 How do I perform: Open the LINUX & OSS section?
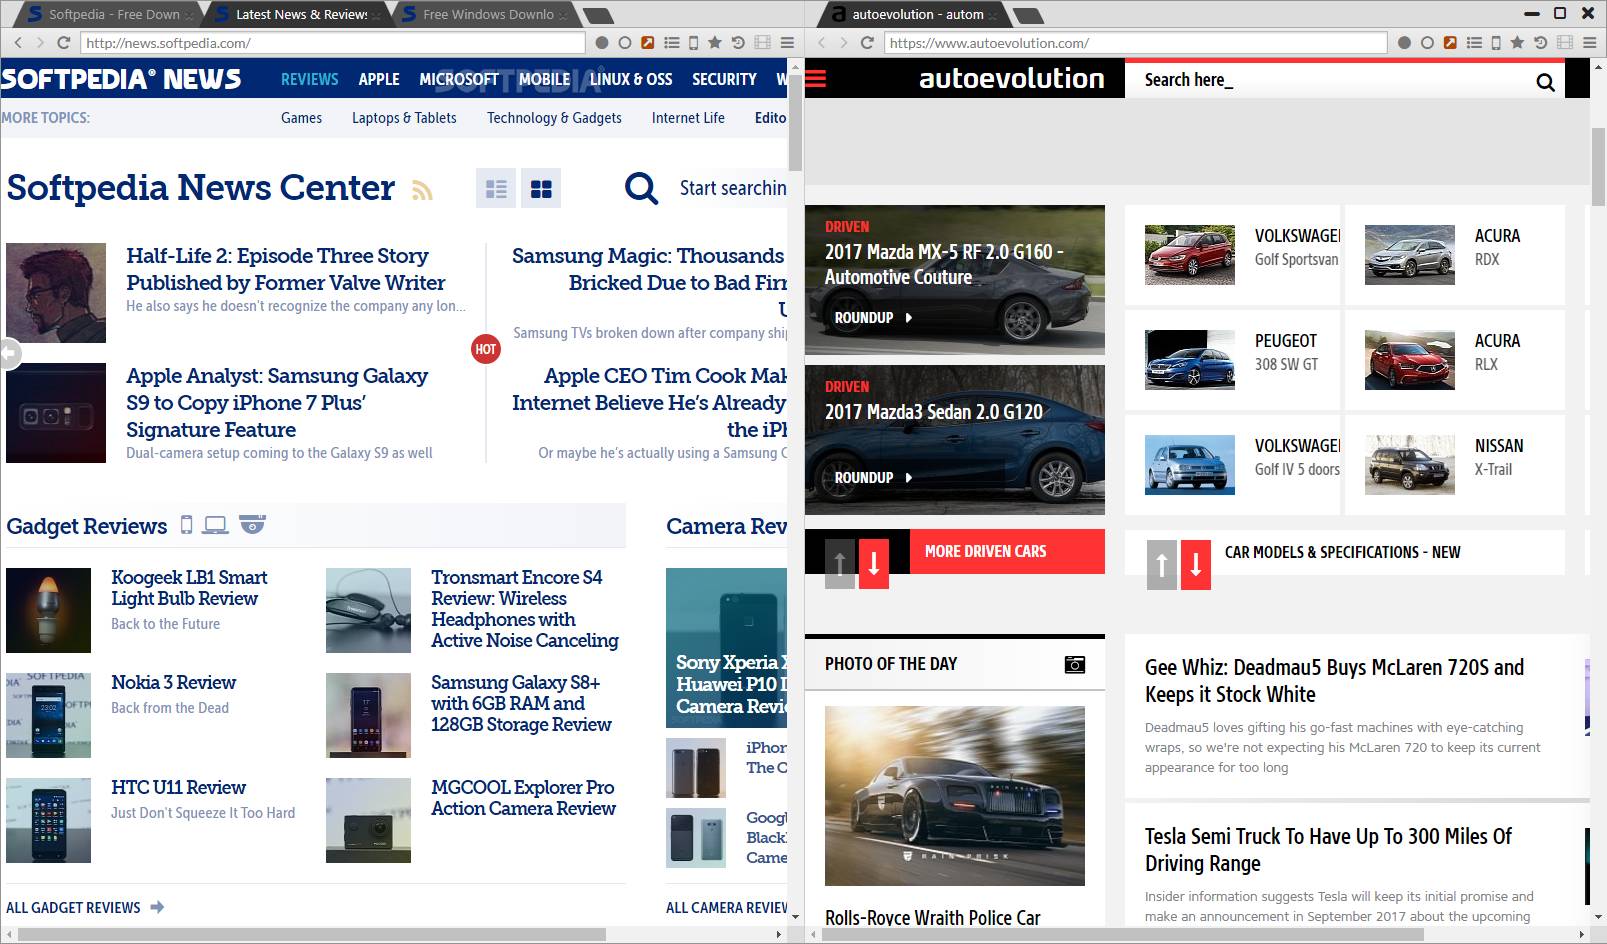630,79
